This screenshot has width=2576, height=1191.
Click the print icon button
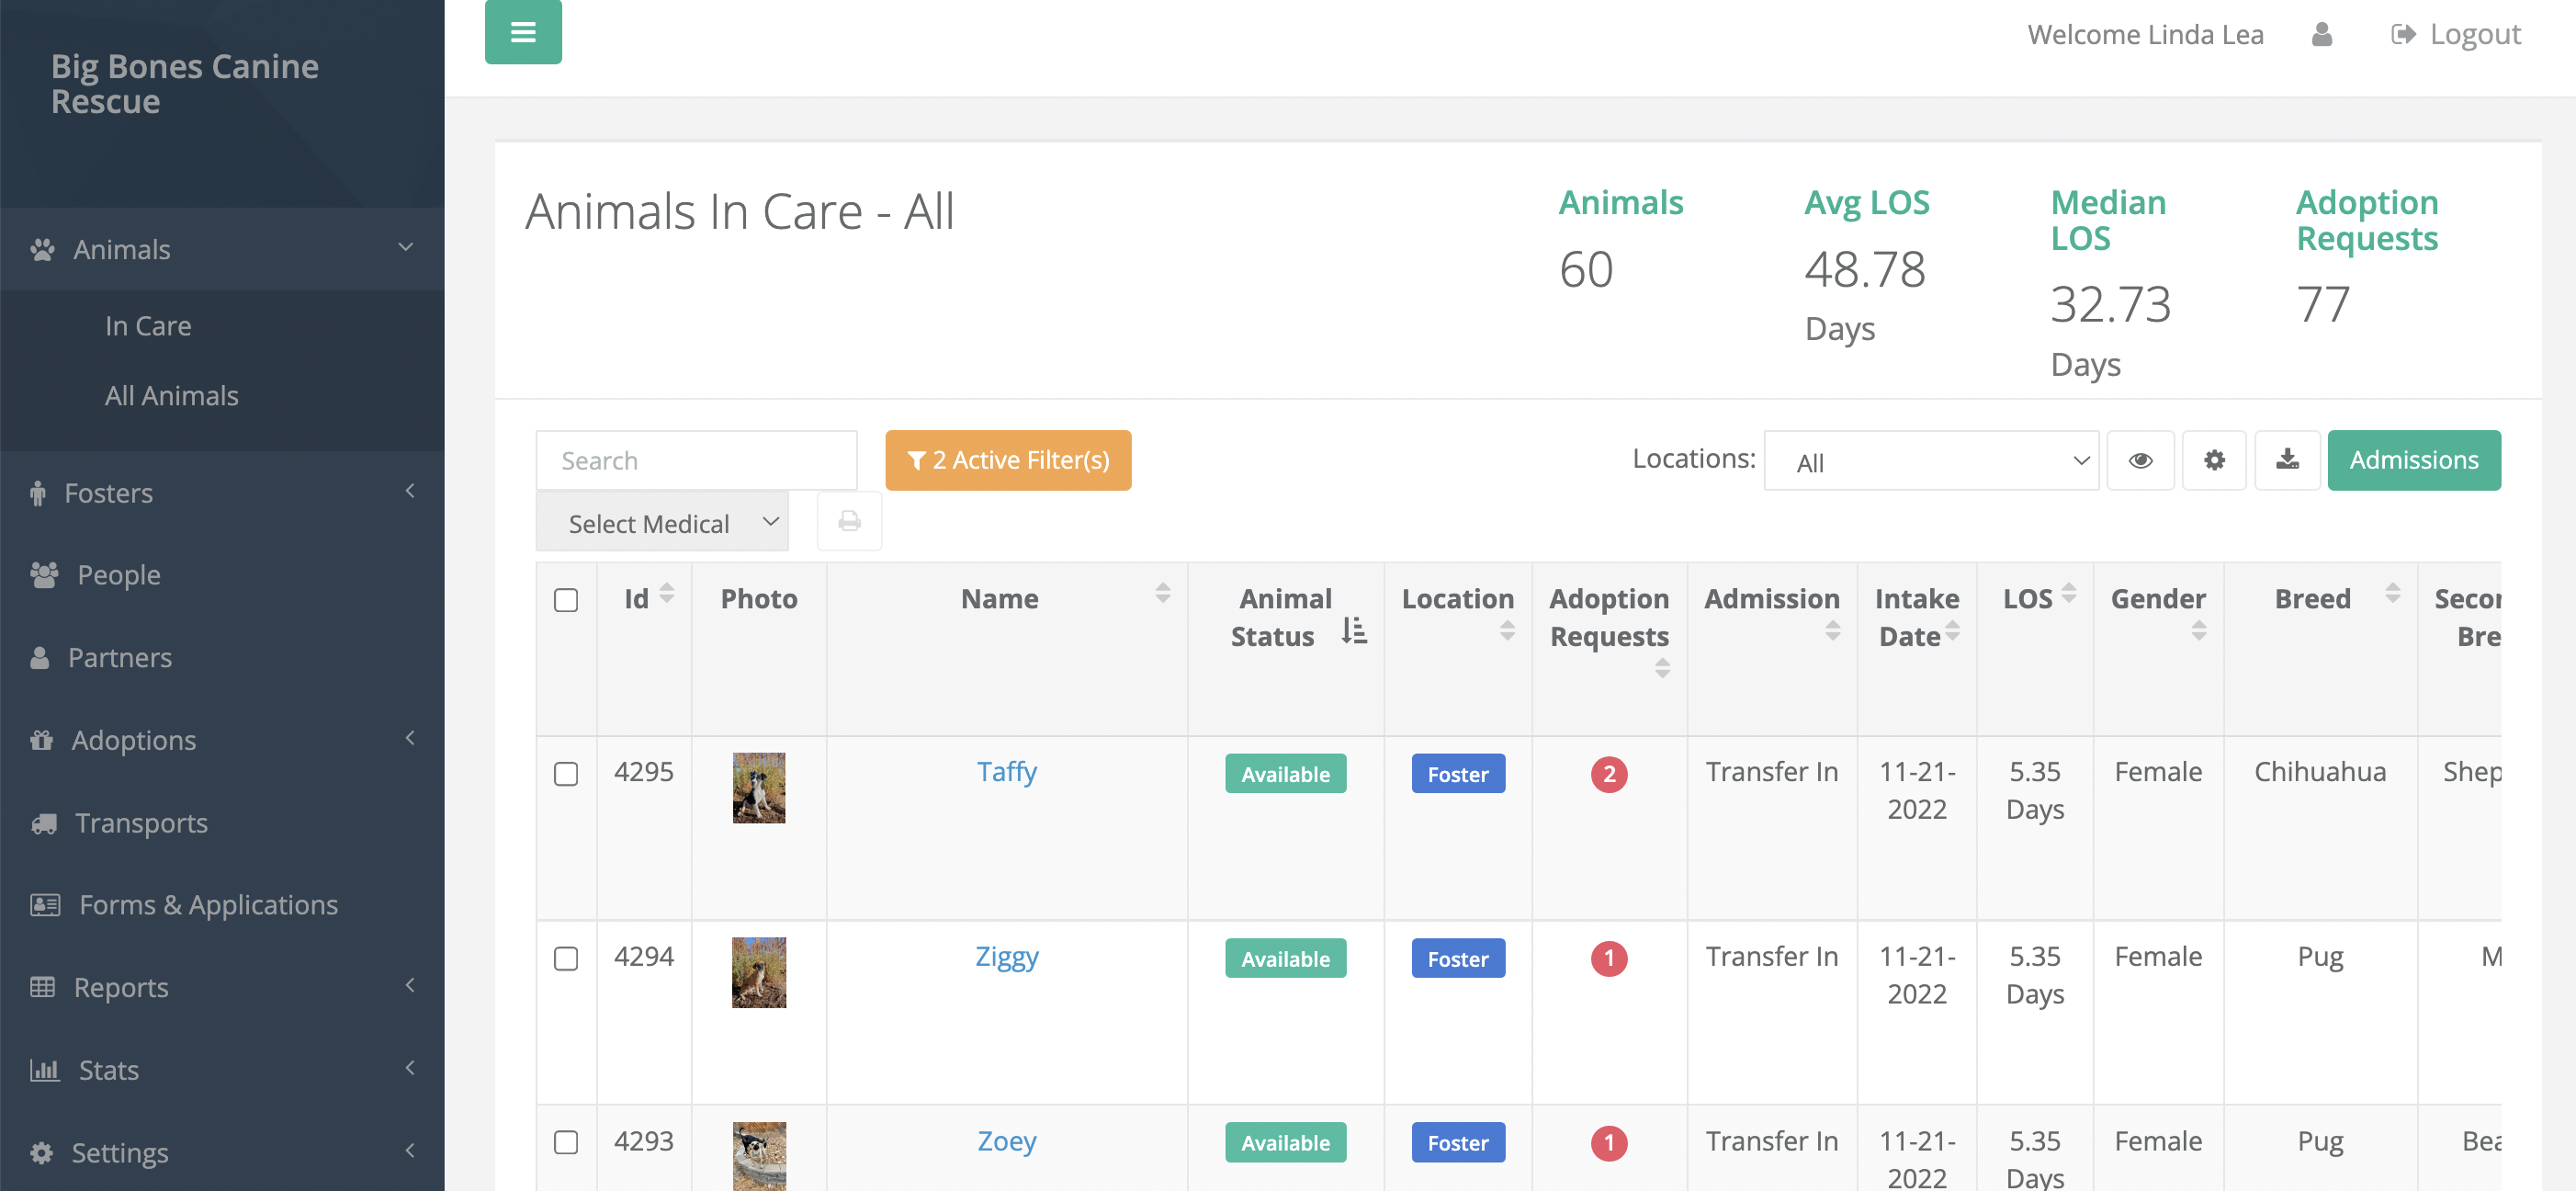(x=849, y=521)
